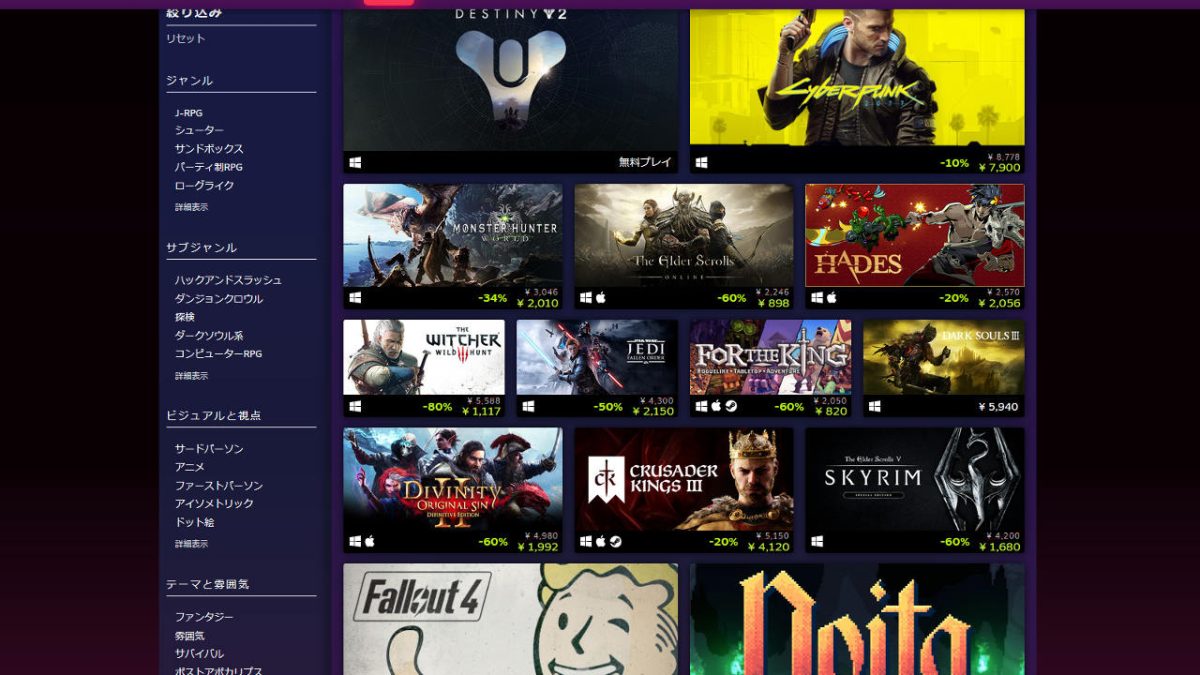The height and width of the screenshot is (675, 1200).
Task: Select the サンドボックス genre filter
Action: click(x=209, y=149)
